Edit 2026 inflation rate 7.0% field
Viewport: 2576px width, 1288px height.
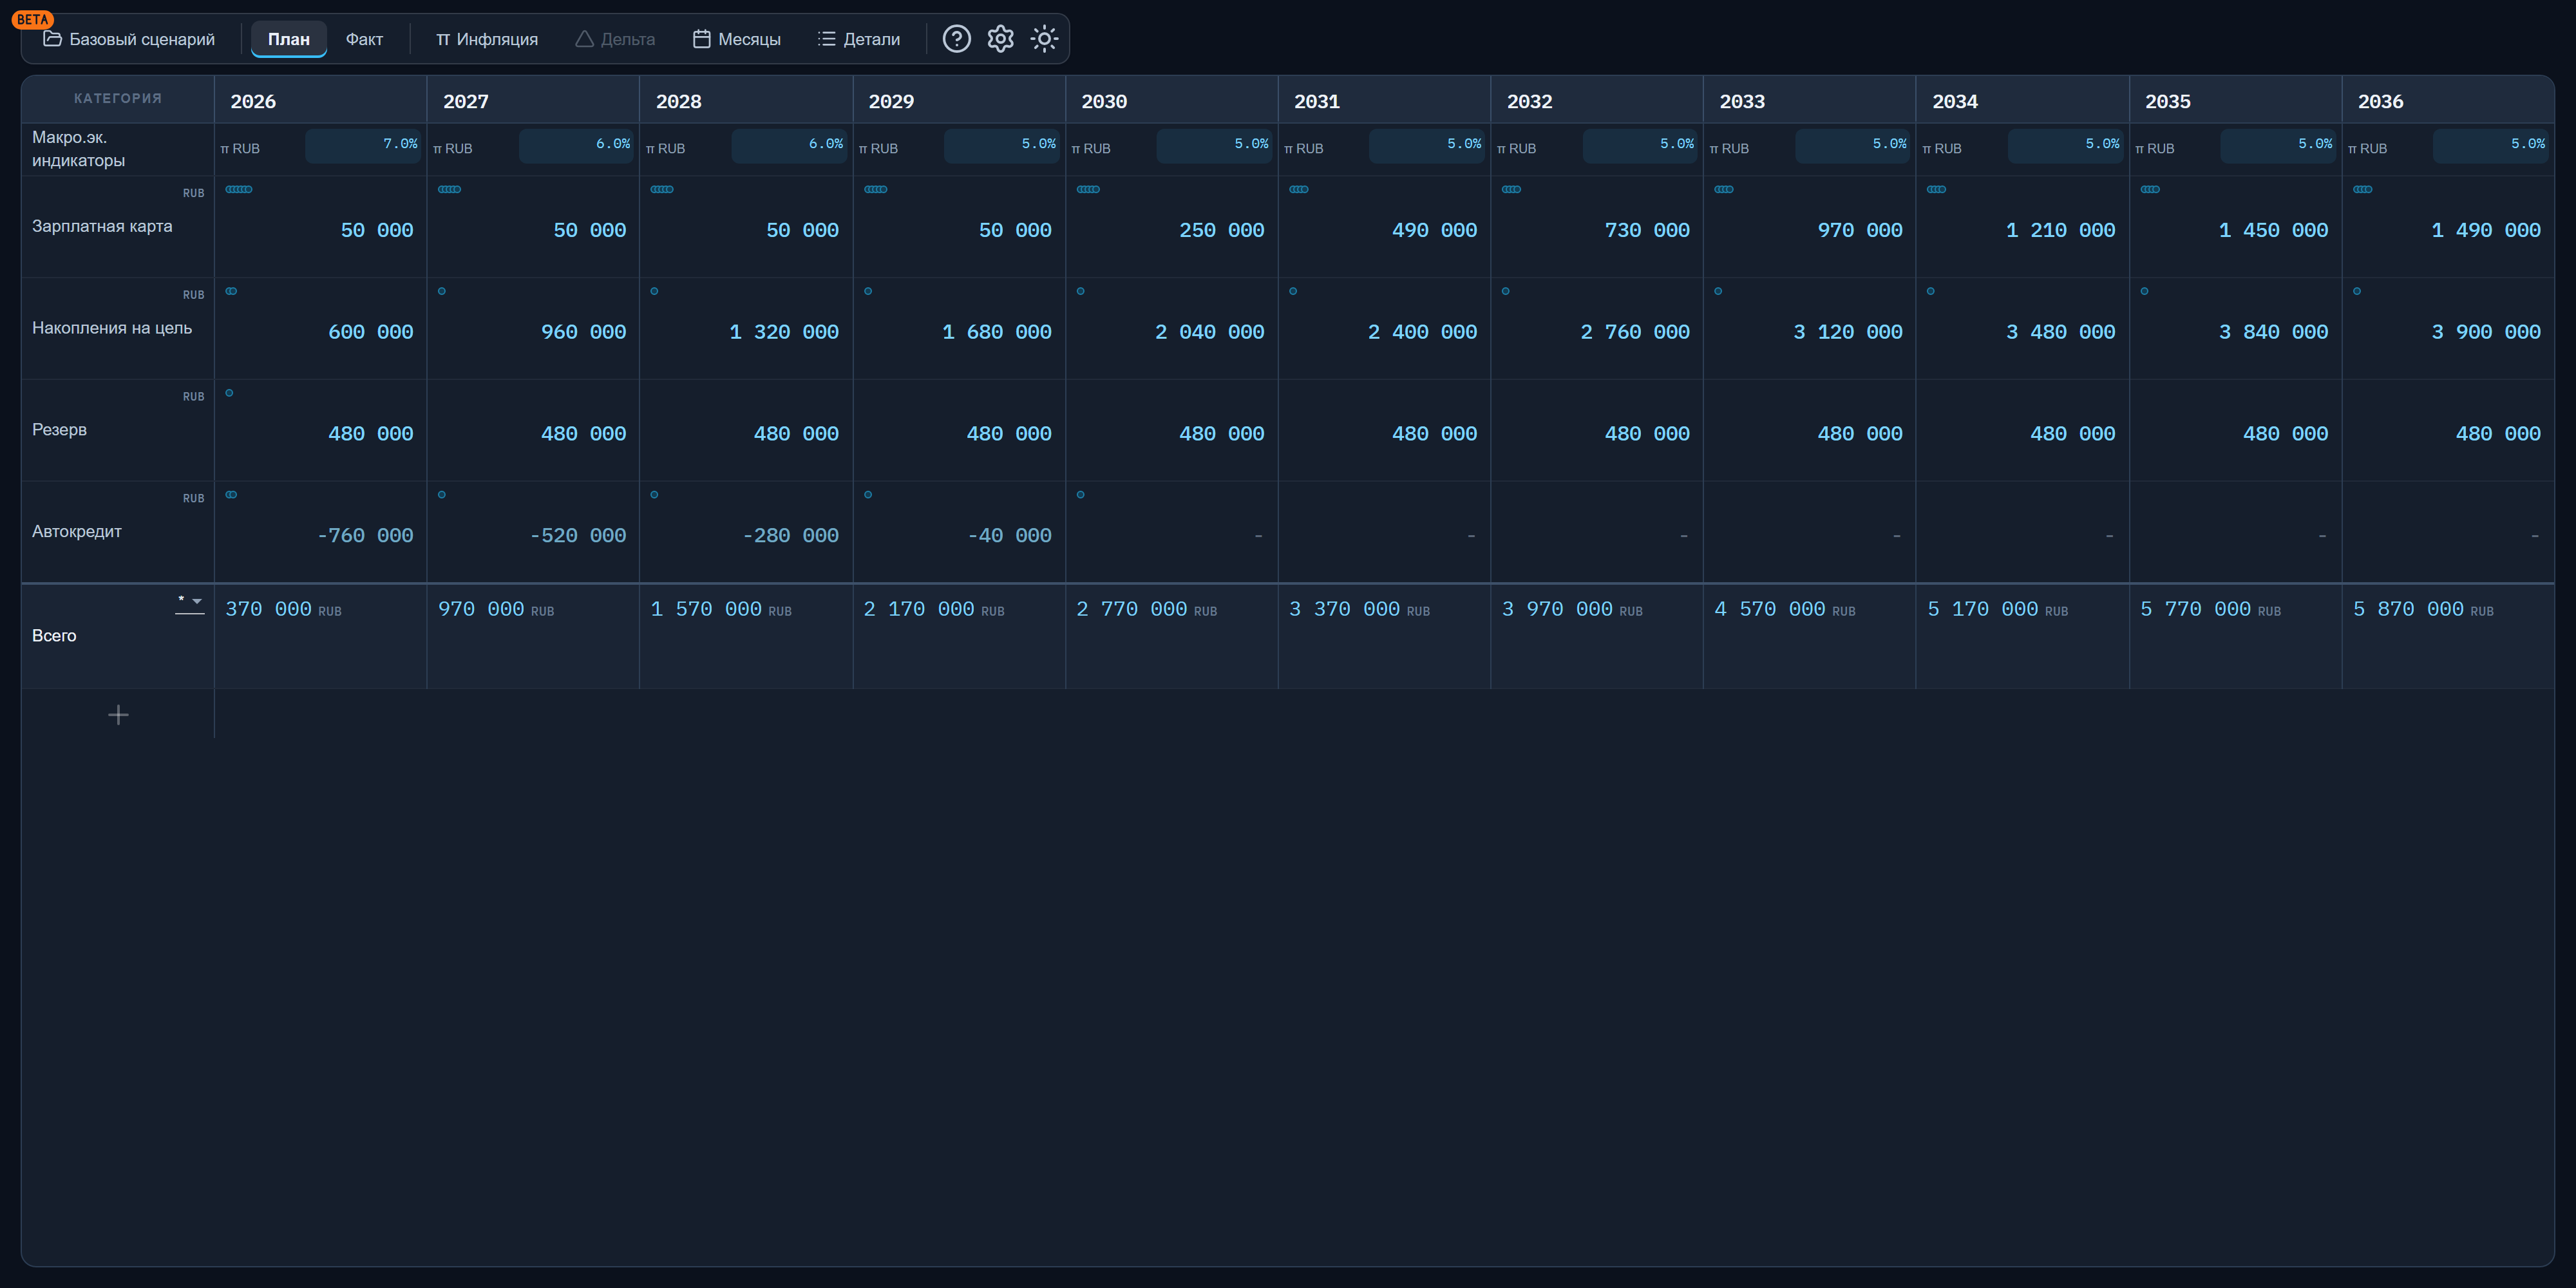point(363,145)
